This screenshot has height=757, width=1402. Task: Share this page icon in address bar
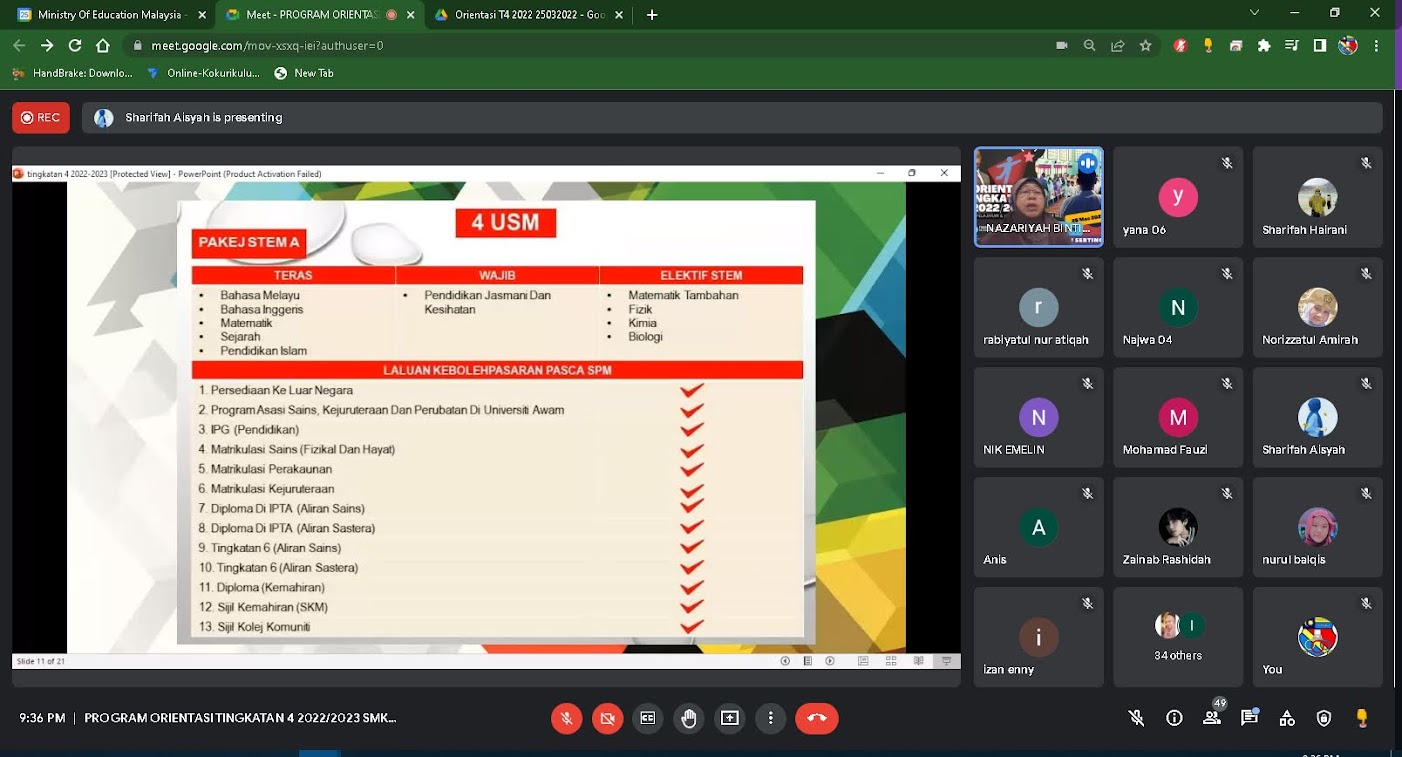click(x=1117, y=45)
